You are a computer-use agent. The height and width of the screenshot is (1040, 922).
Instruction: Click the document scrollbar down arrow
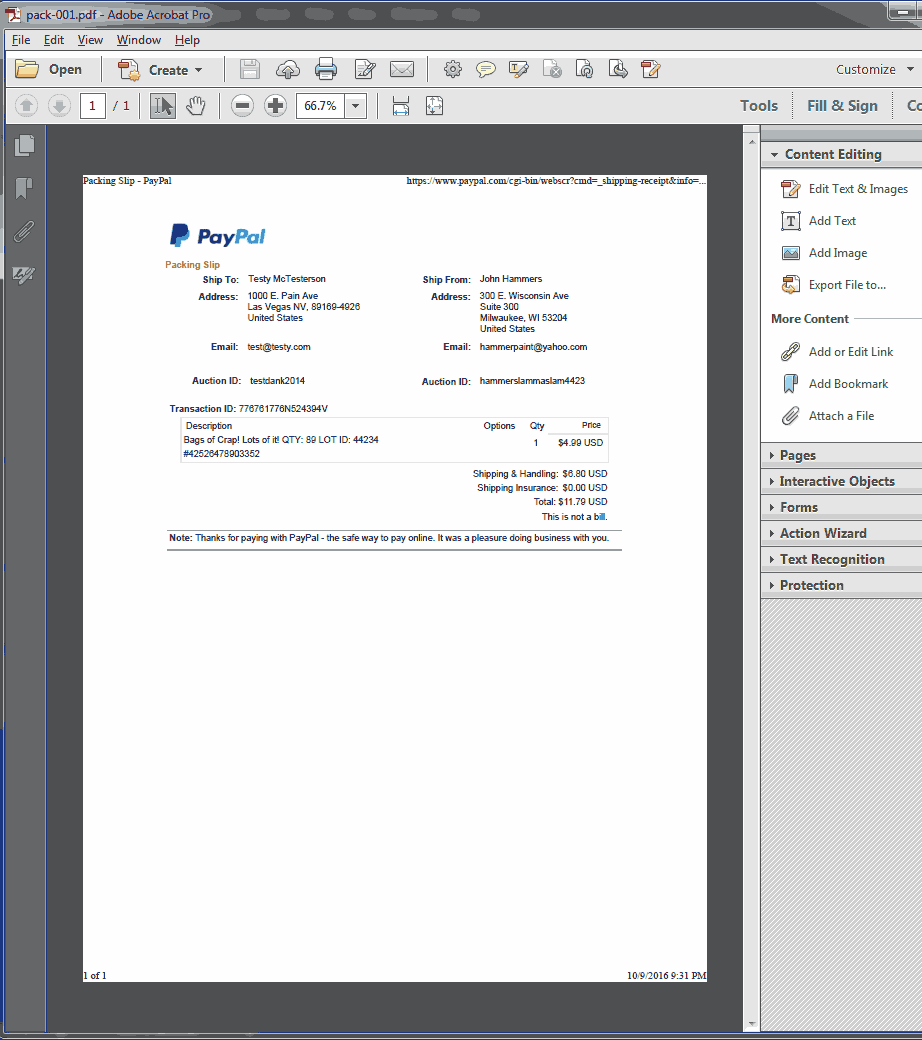tap(752, 1023)
